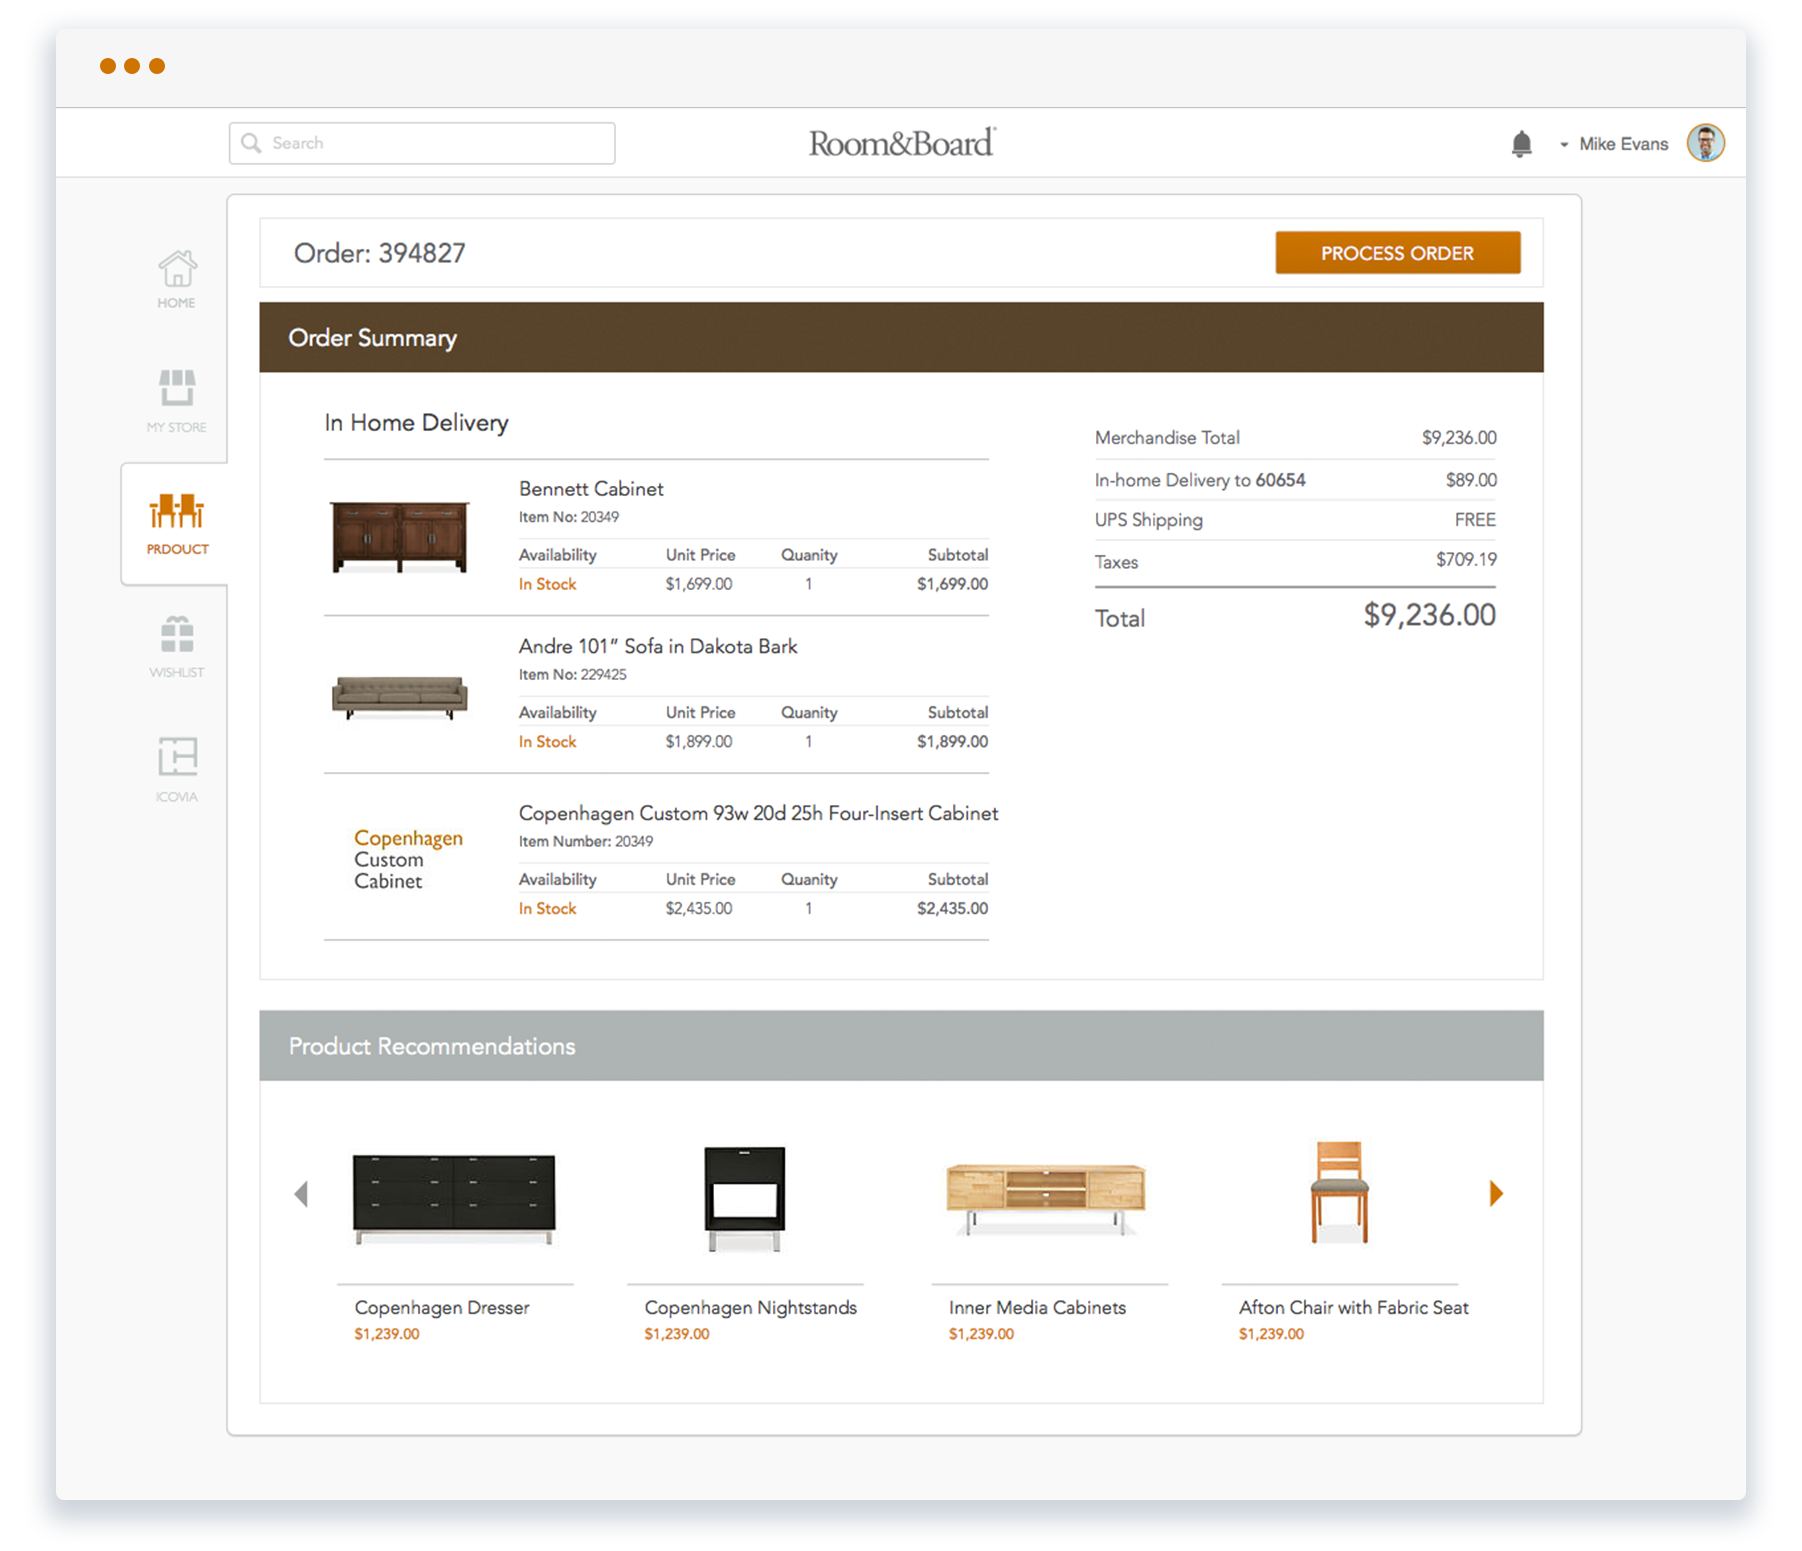Screen dimensions: 1802x1551
Task: Show next product recommendations with right arrow
Action: click(x=1496, y=1192)
